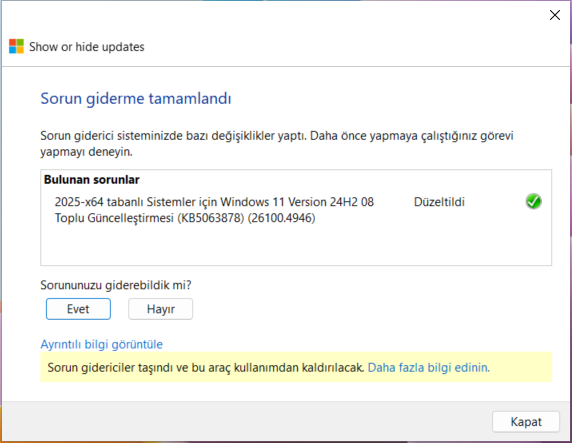Click the Evet button
Viewport: 572px width, 443px height.
[x=78, y=309]
